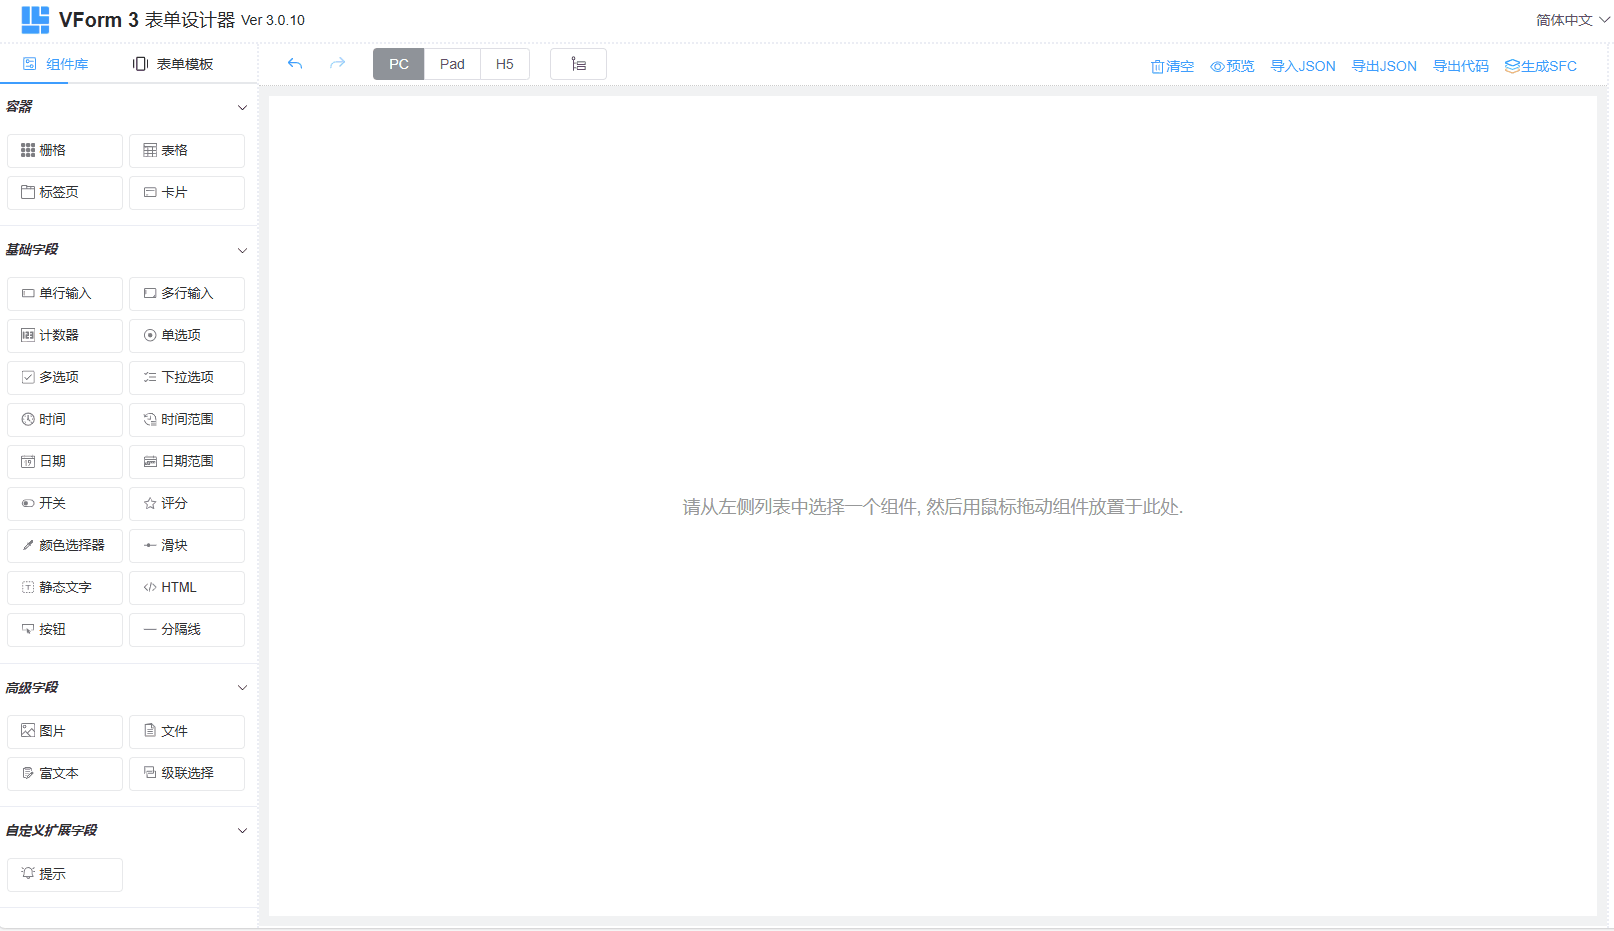Click the 预览 eye icon to preview

(1231, 66)
